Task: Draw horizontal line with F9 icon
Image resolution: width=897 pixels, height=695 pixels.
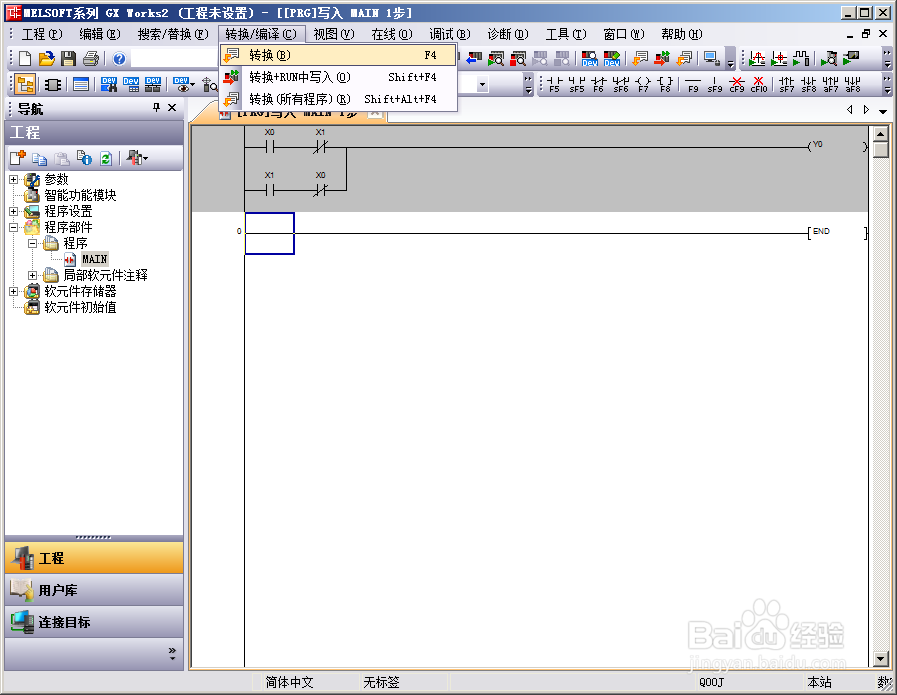Action: [693, 85]
